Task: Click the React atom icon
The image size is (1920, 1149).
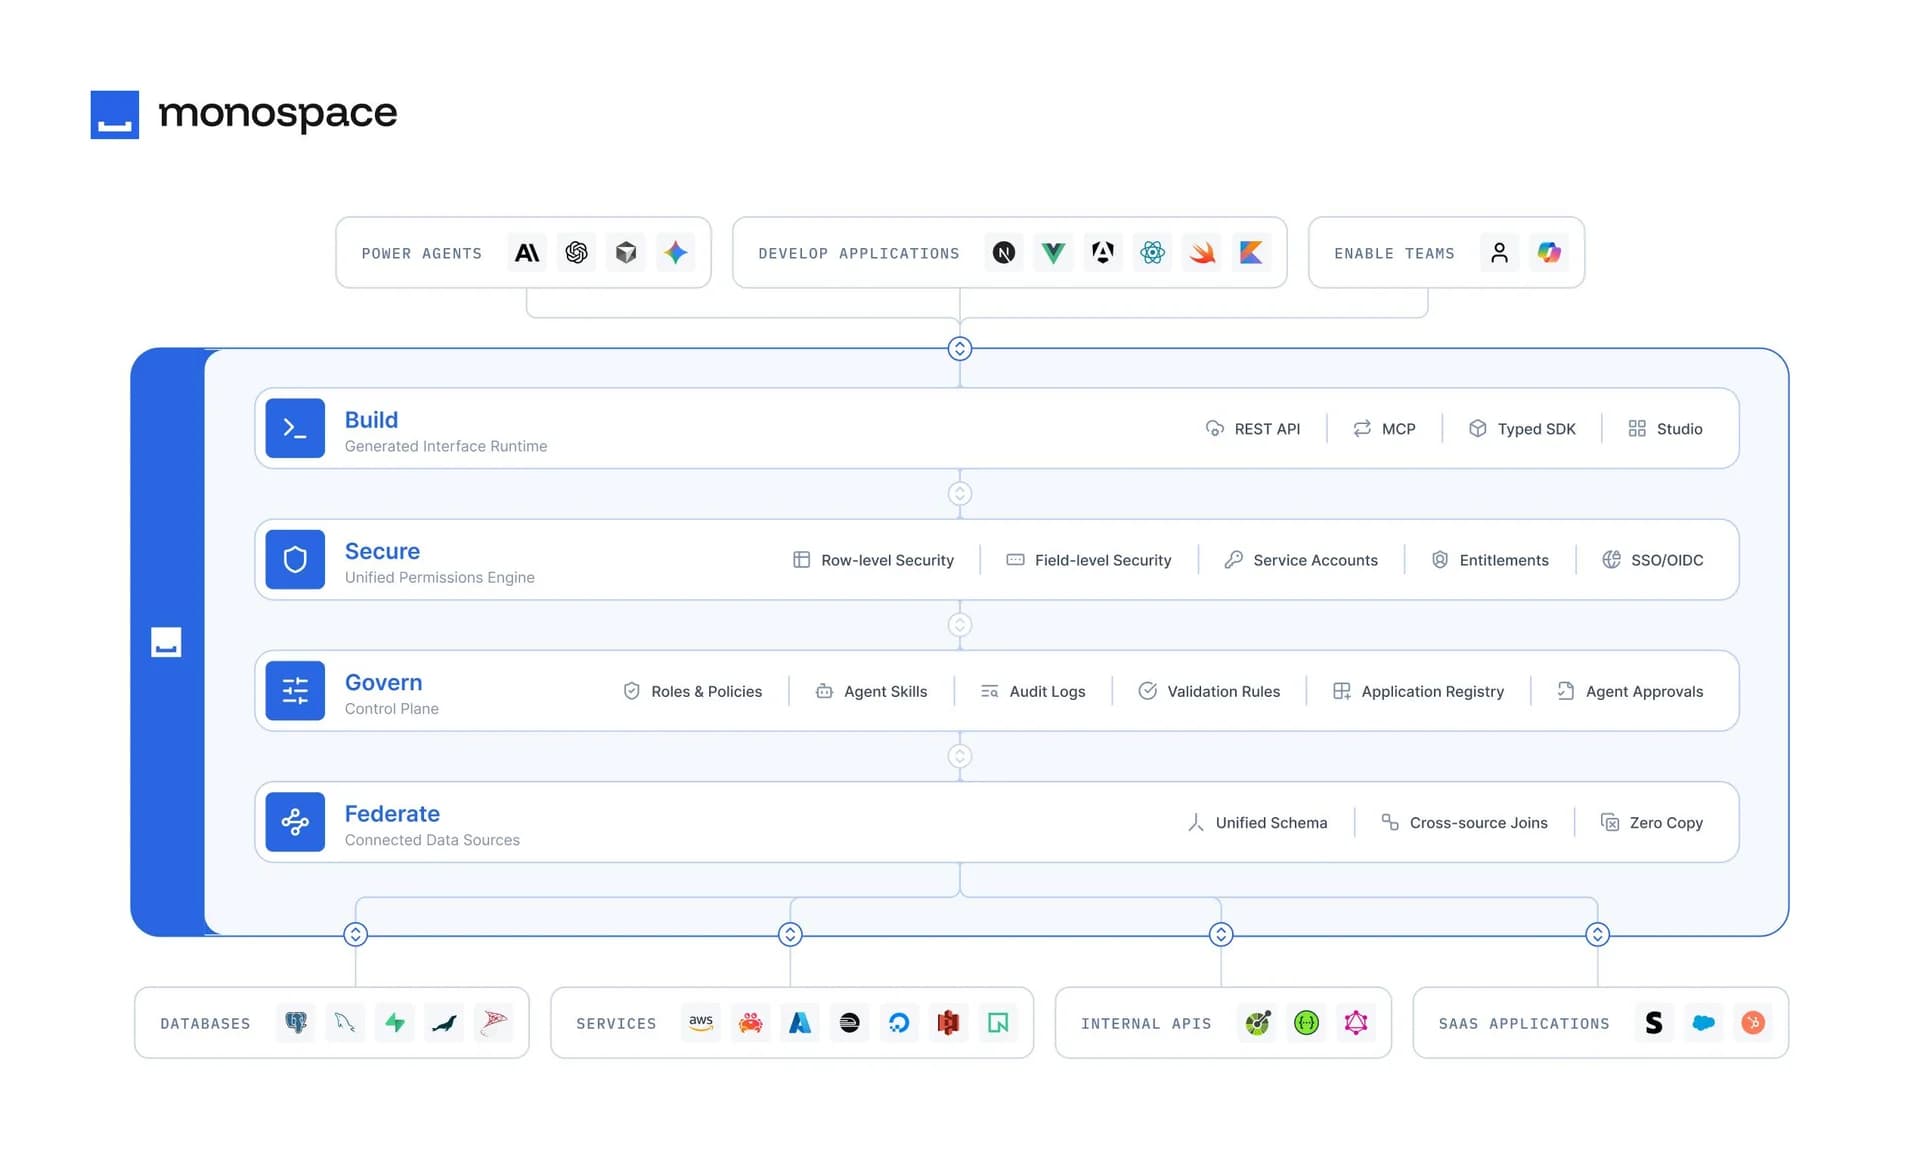Action: [x=1152, y=253]
